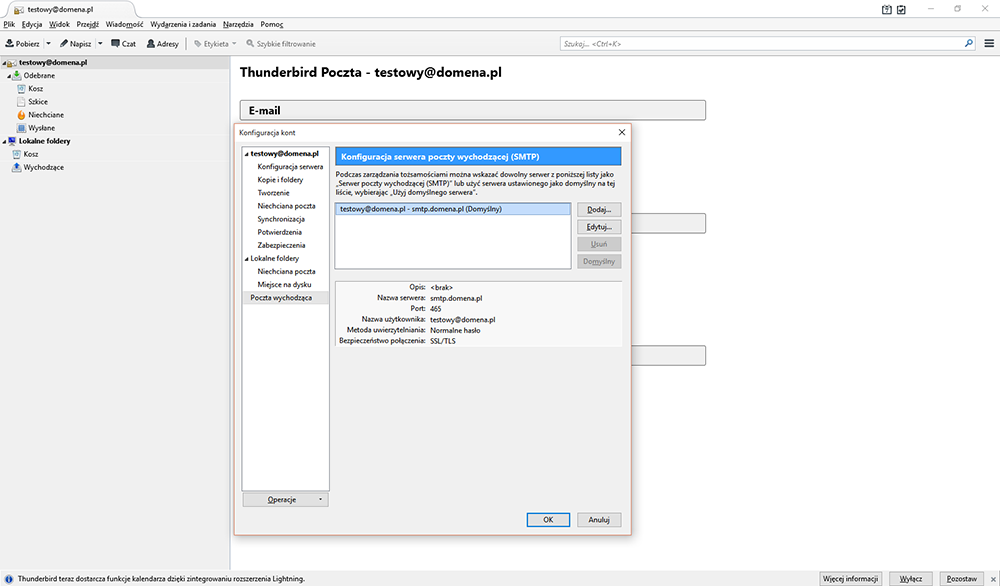Open Miejsce na dysku settings

284,284
